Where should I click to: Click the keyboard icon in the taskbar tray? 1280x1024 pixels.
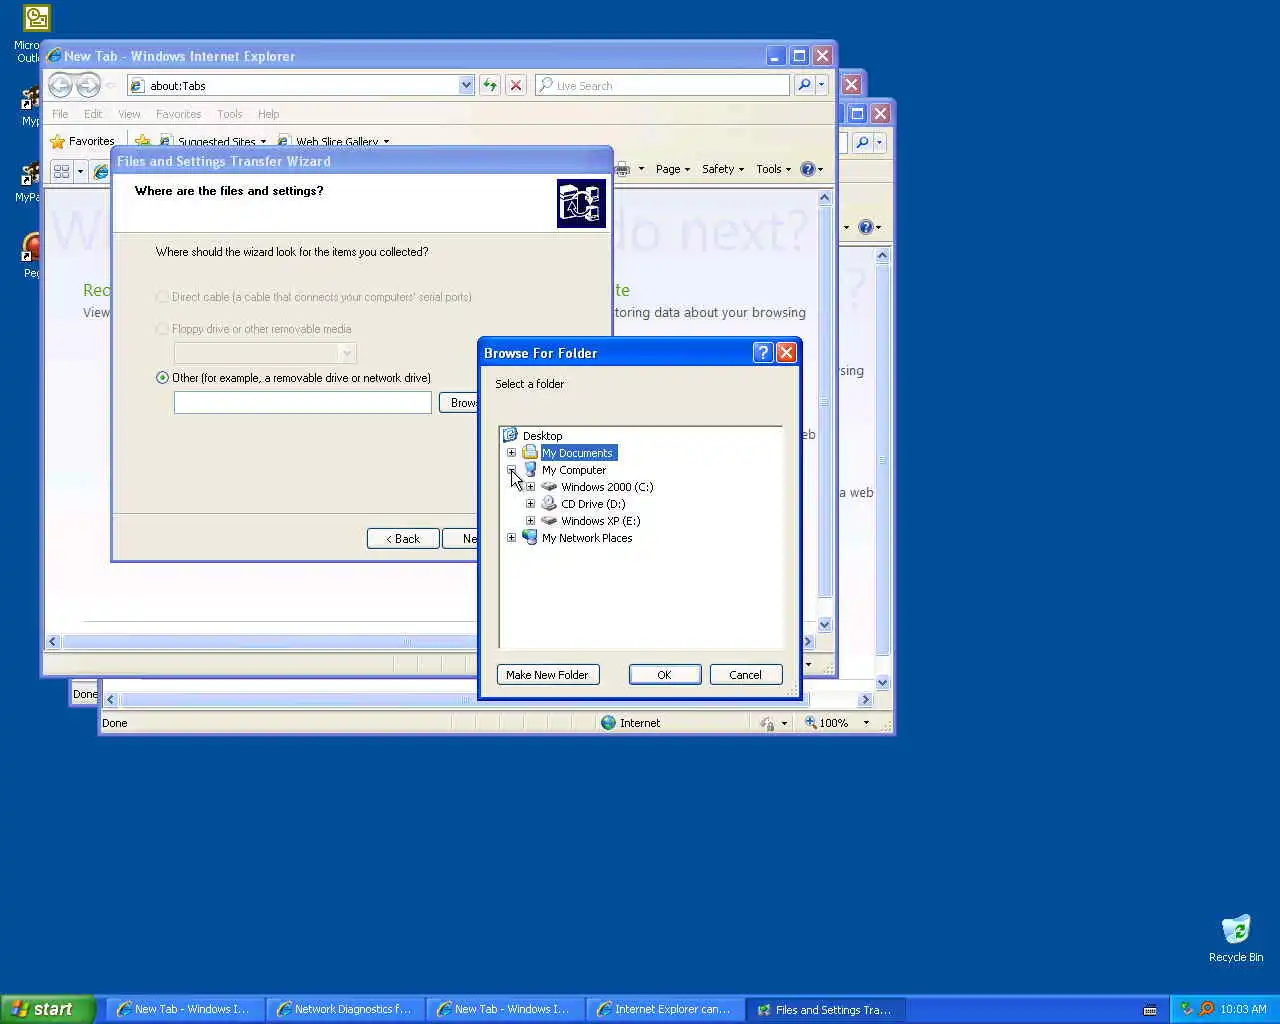pos(1150,1009)
